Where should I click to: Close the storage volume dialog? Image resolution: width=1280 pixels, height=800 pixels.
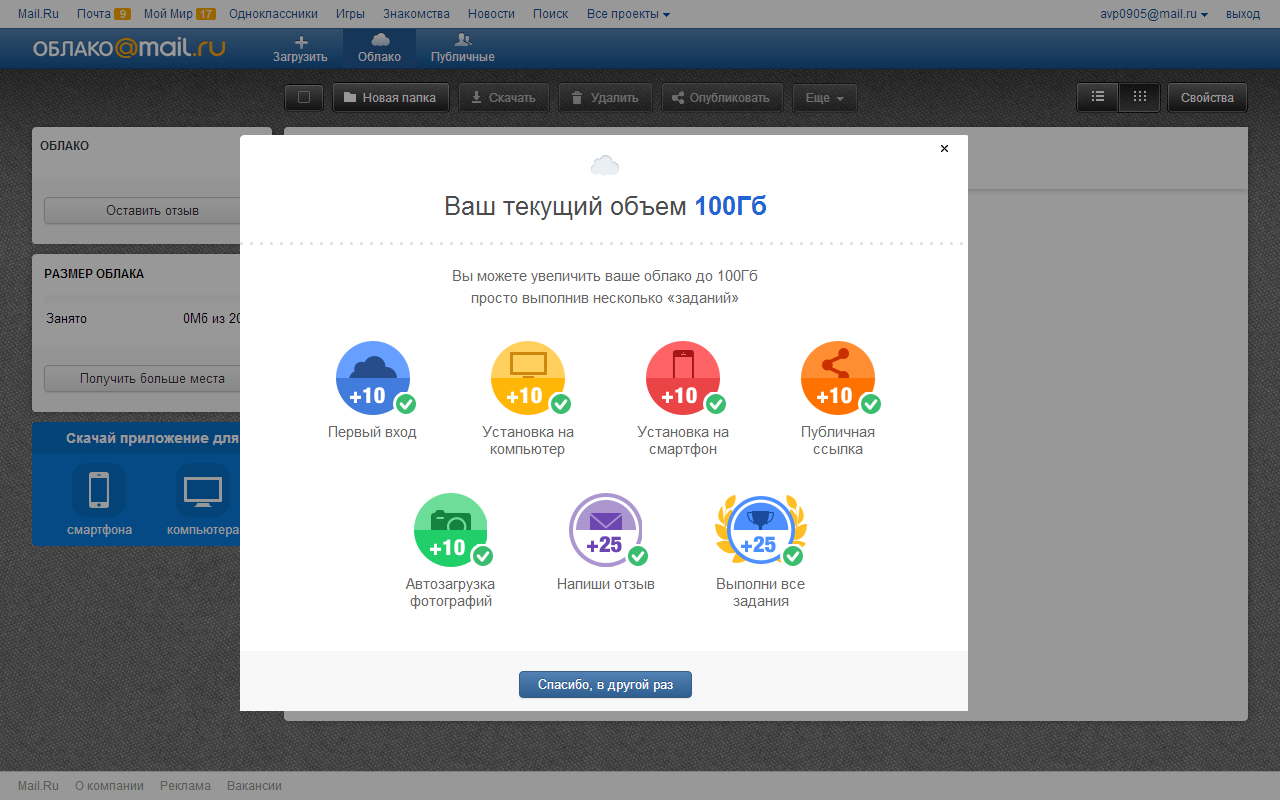click(x=944, y=148)
